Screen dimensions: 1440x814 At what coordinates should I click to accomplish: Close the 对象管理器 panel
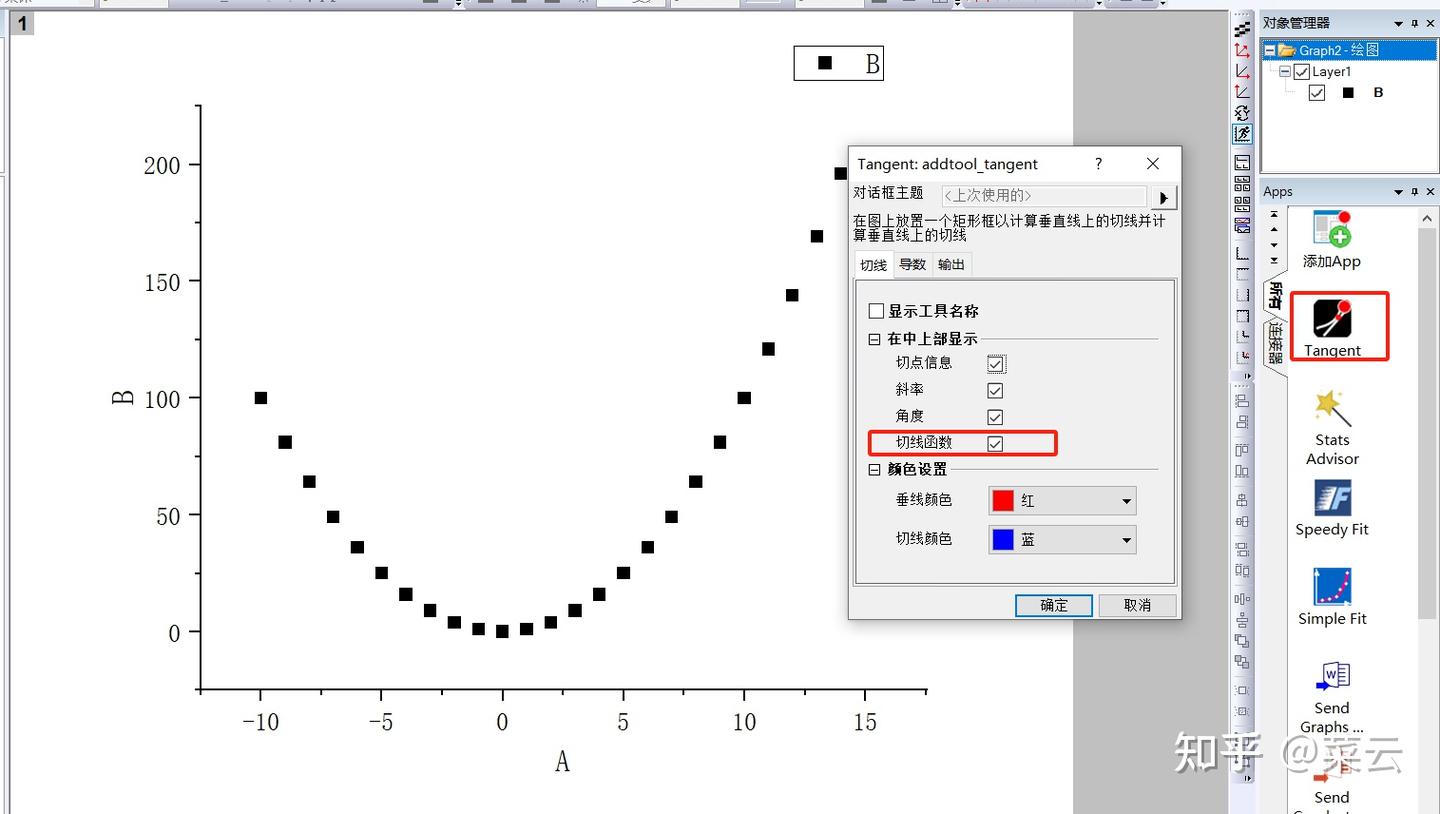tap(1431, 23)
